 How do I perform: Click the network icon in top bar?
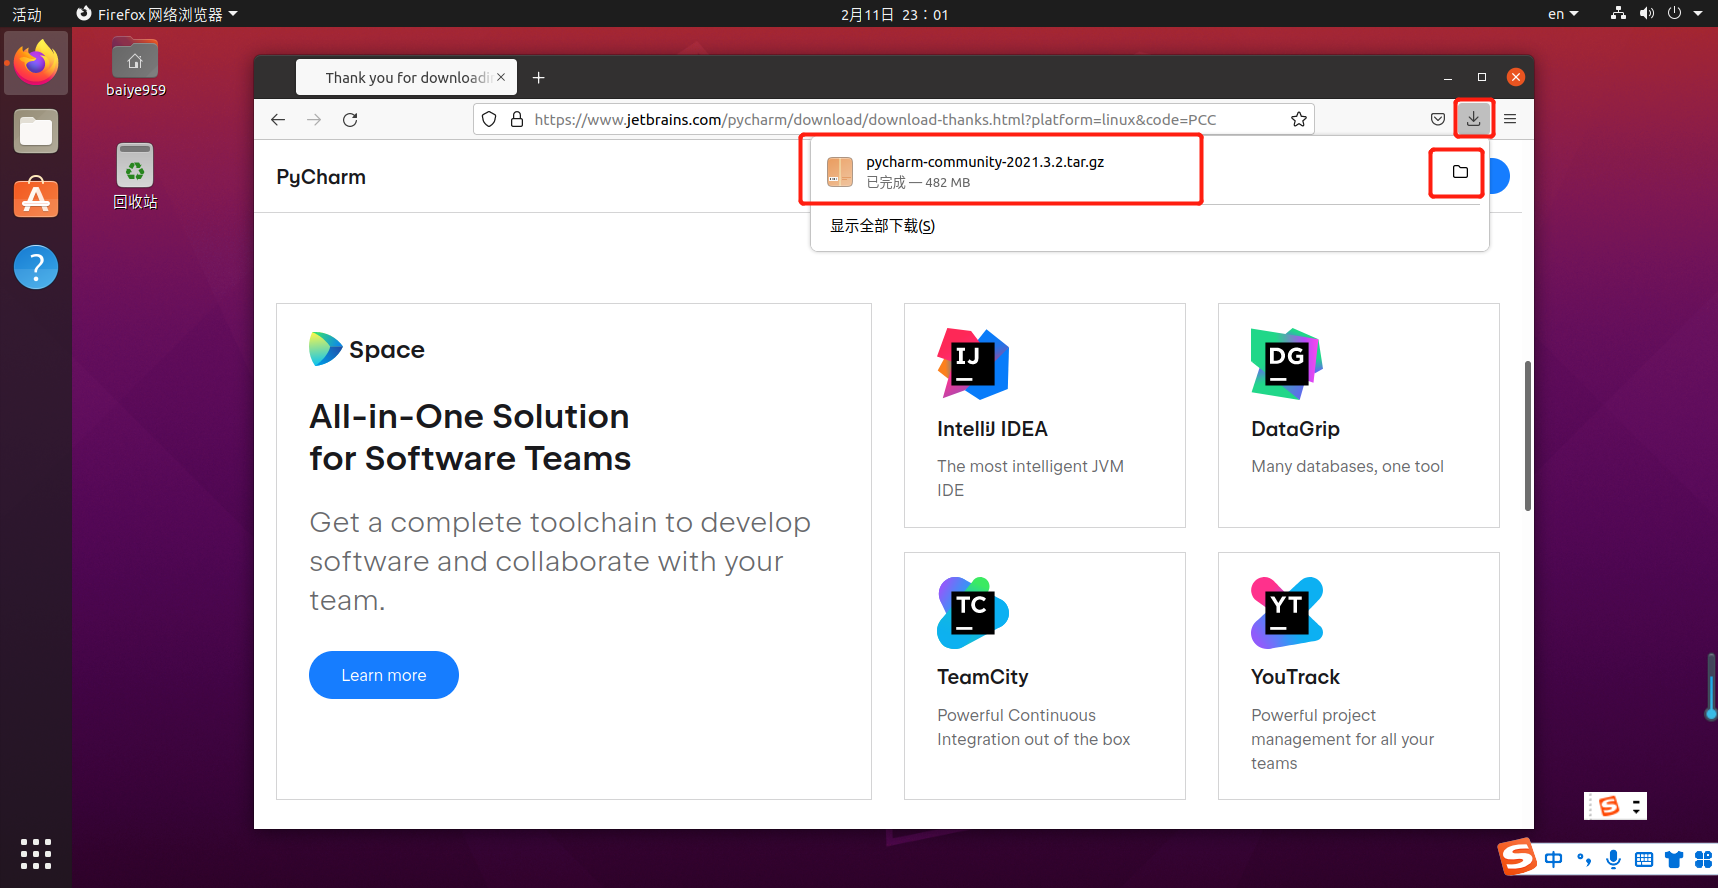[x=1618, y=14]
